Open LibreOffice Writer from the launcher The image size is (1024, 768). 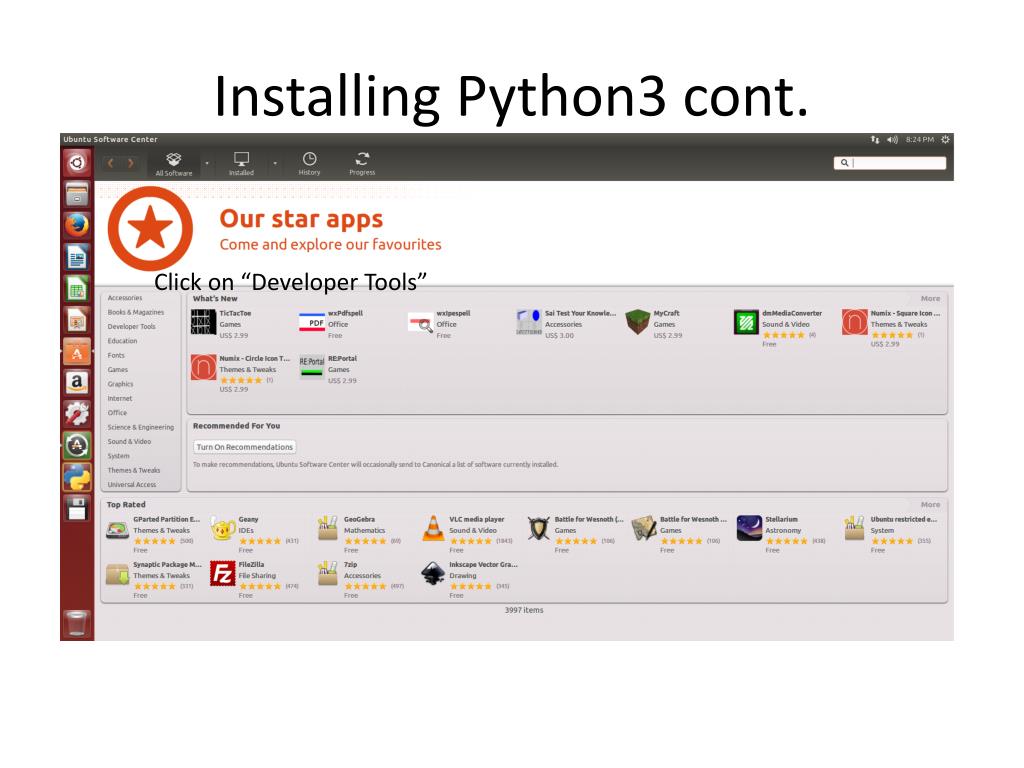(77, 257)
